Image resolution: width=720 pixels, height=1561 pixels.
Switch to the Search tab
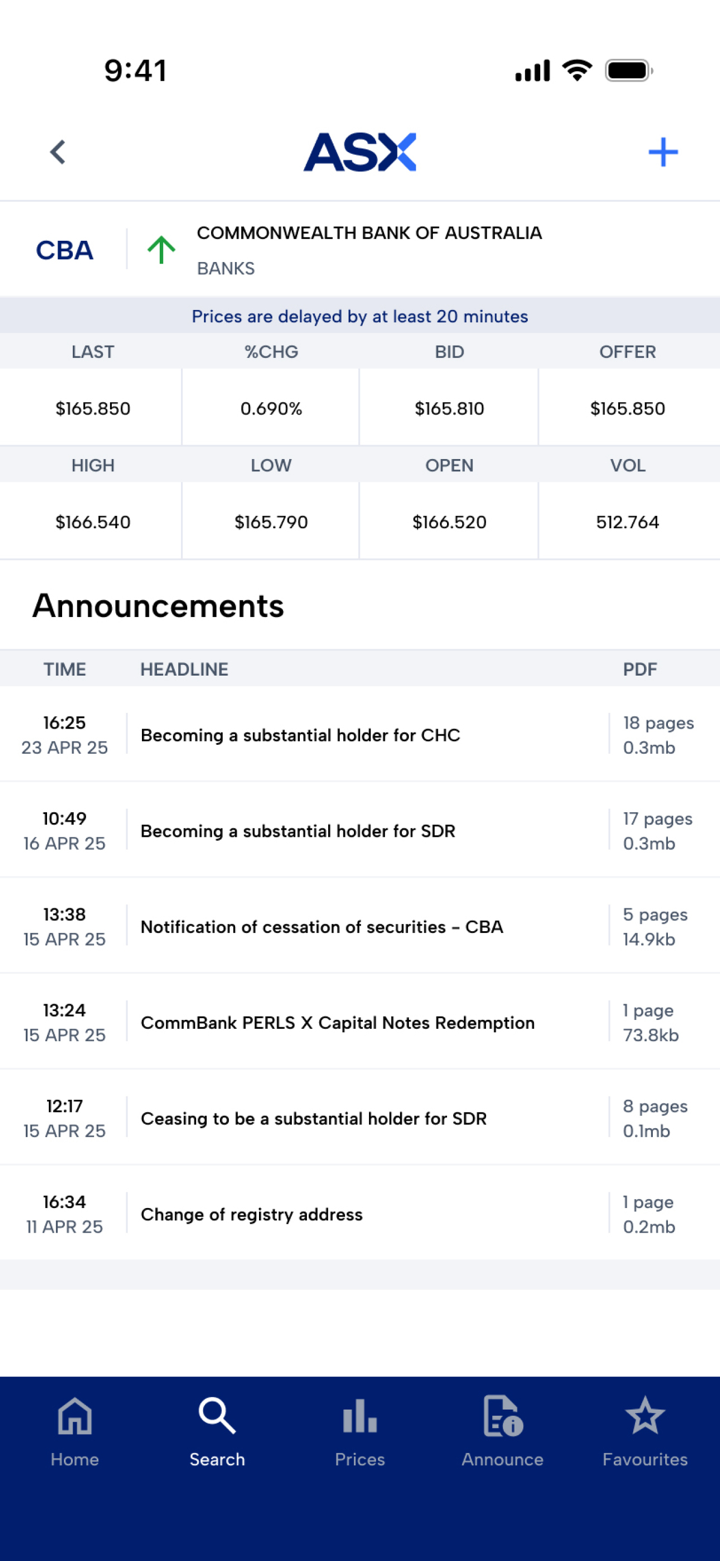pyautogui.click(x=217, y=1431)
